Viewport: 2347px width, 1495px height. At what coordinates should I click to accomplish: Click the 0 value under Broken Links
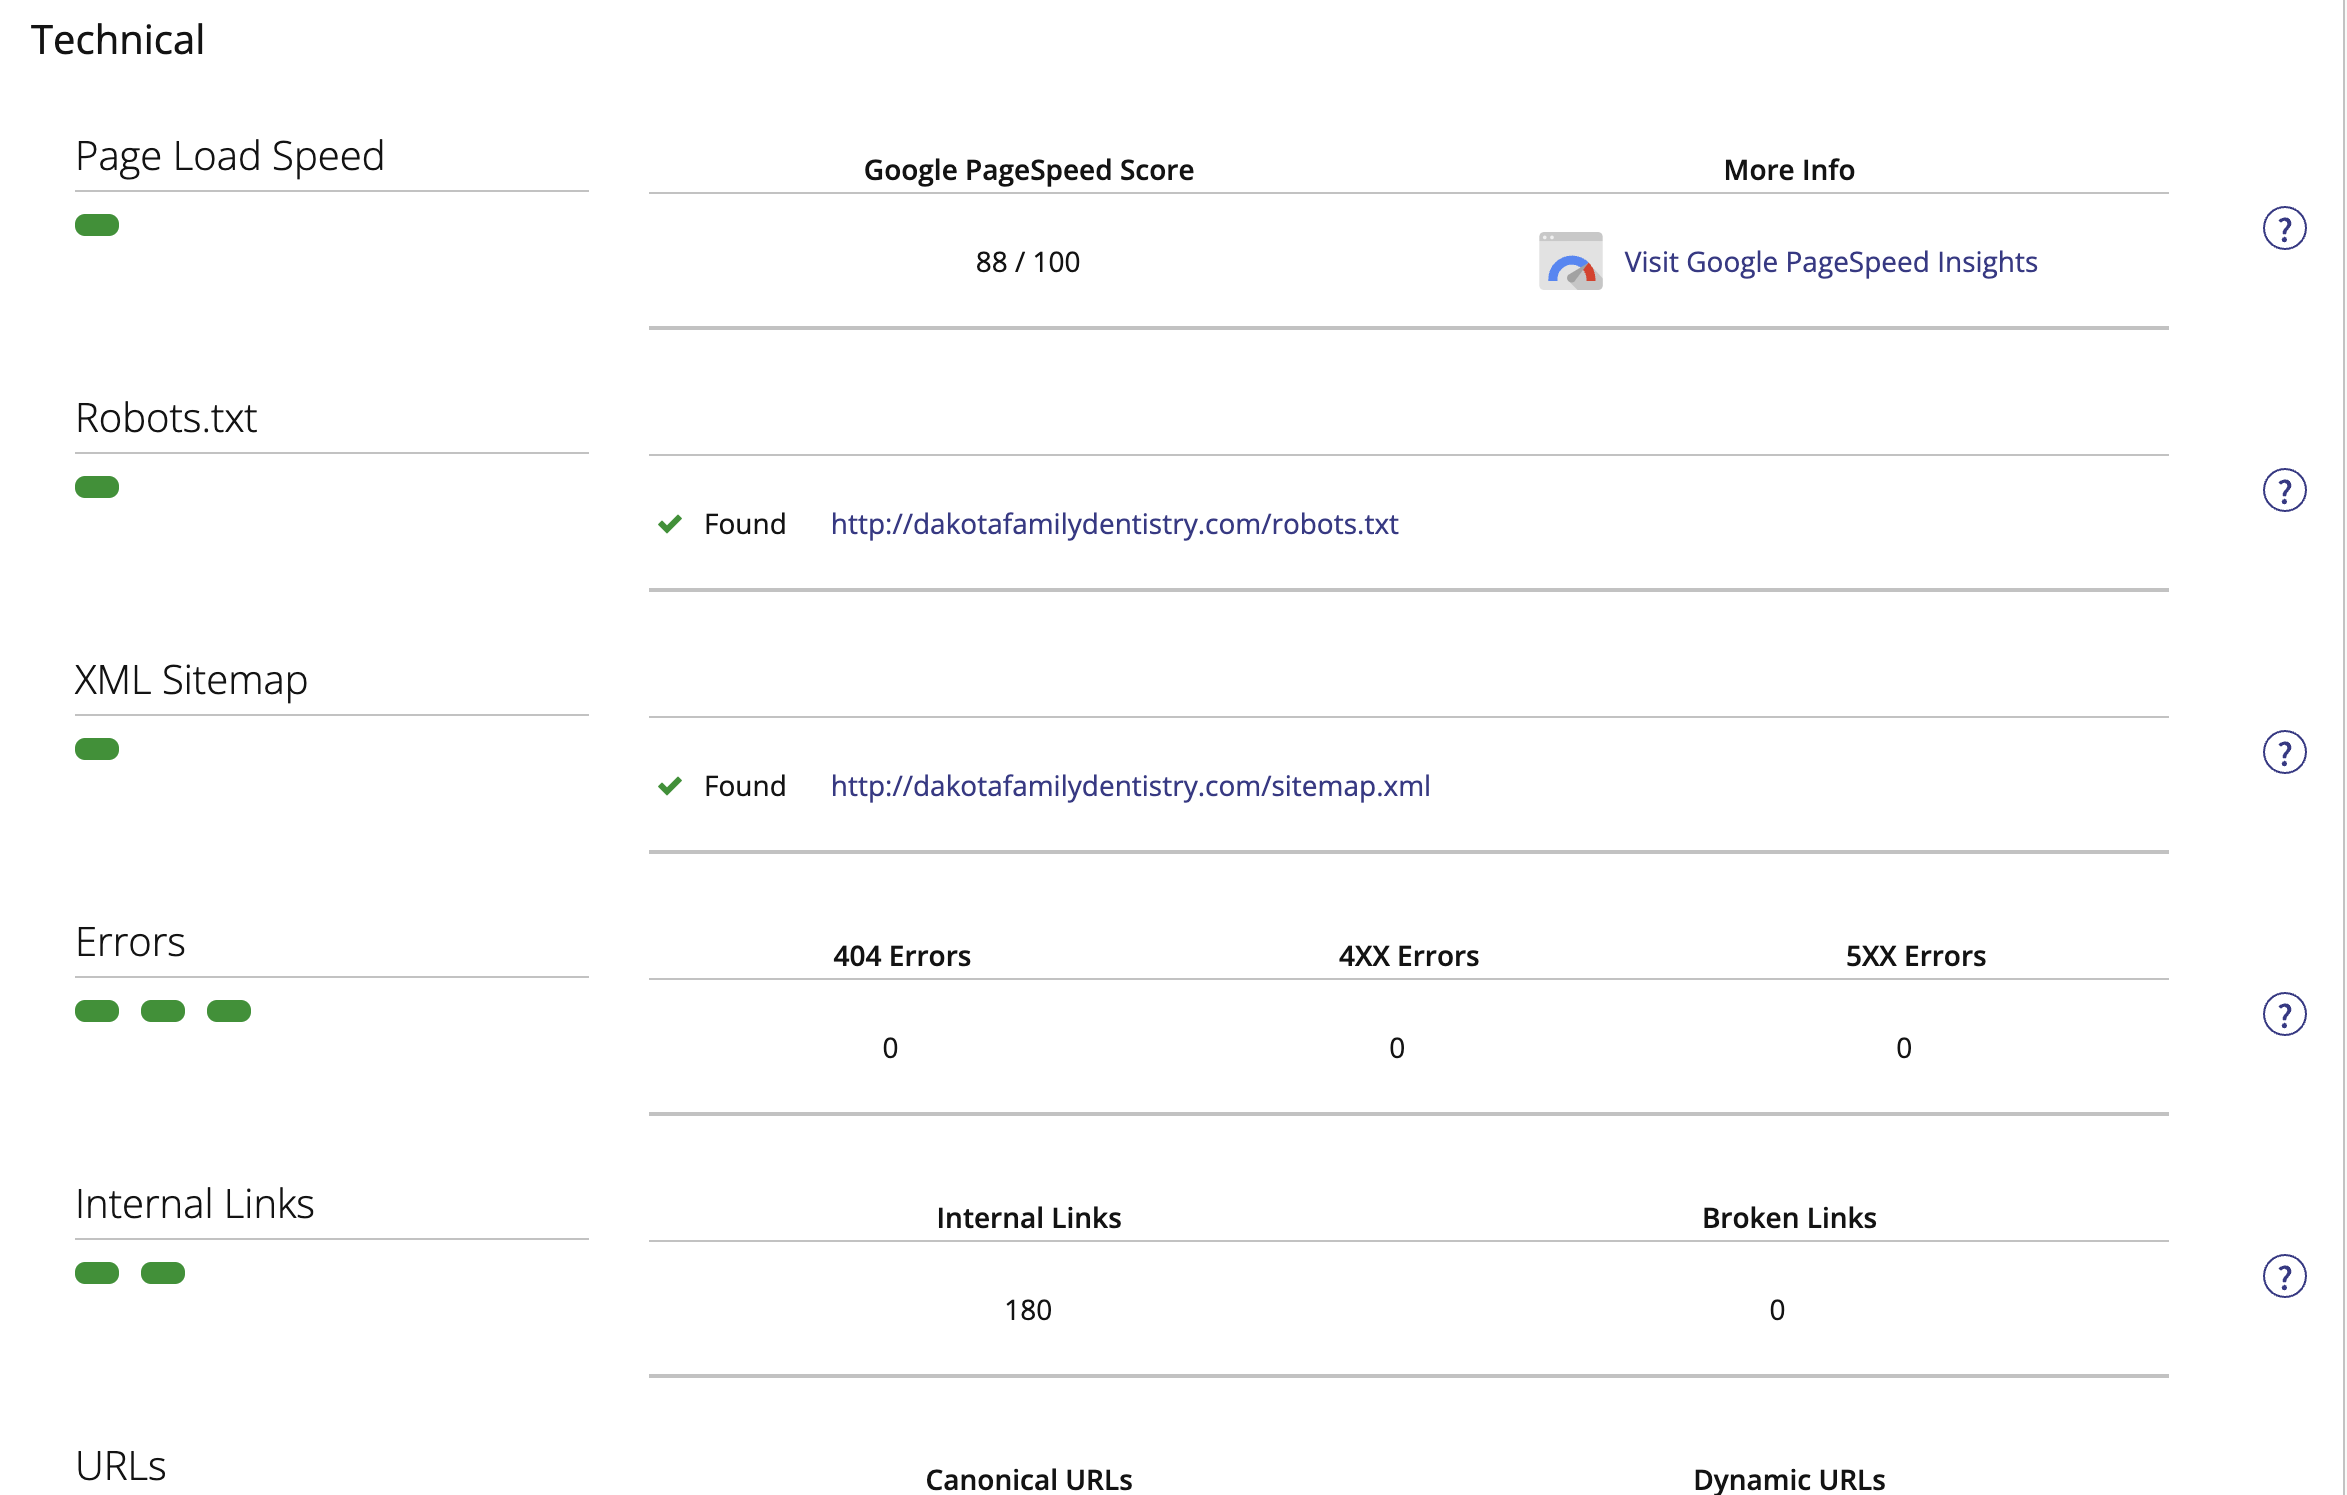click(x=1777, y=1310)
